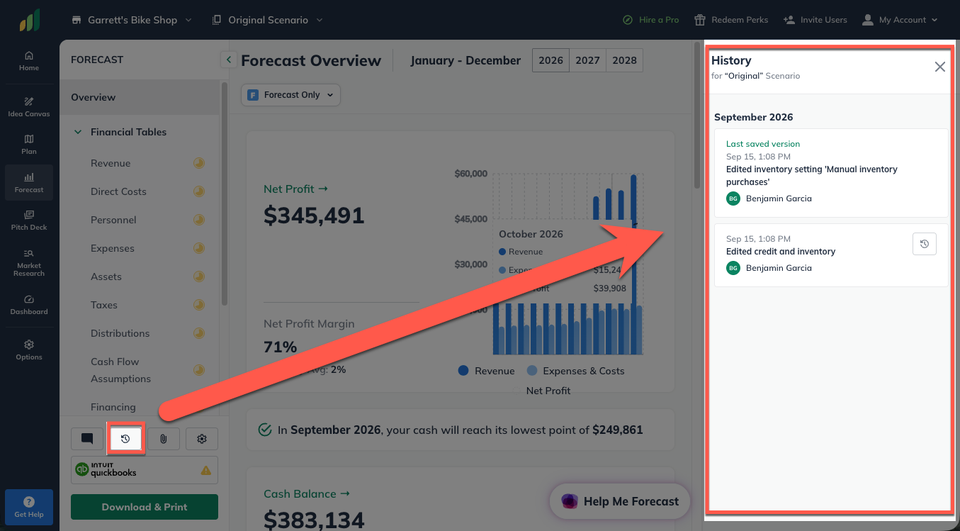
Task: Click the QuickBooks integration button
Action: (x=144, y=470)
